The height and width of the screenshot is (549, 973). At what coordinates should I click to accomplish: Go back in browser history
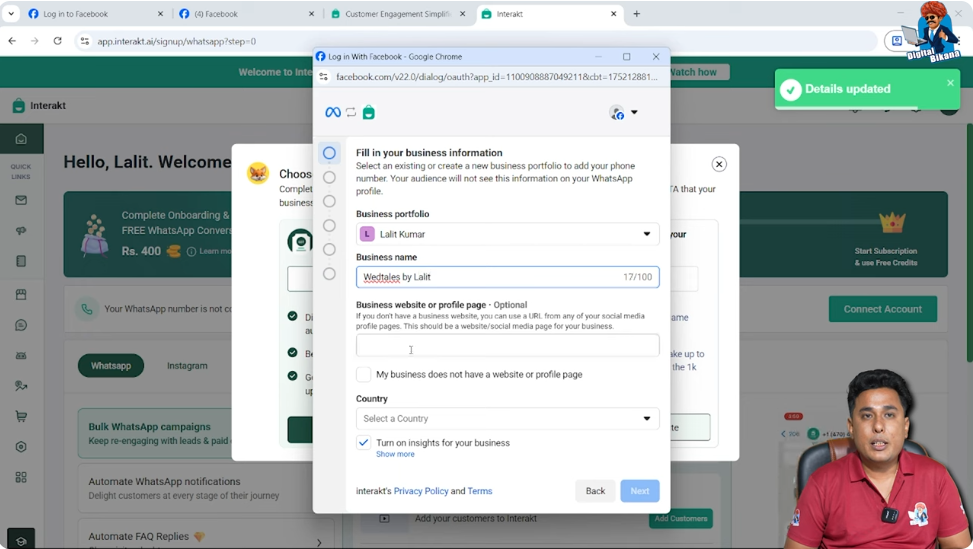click(12, 41)
